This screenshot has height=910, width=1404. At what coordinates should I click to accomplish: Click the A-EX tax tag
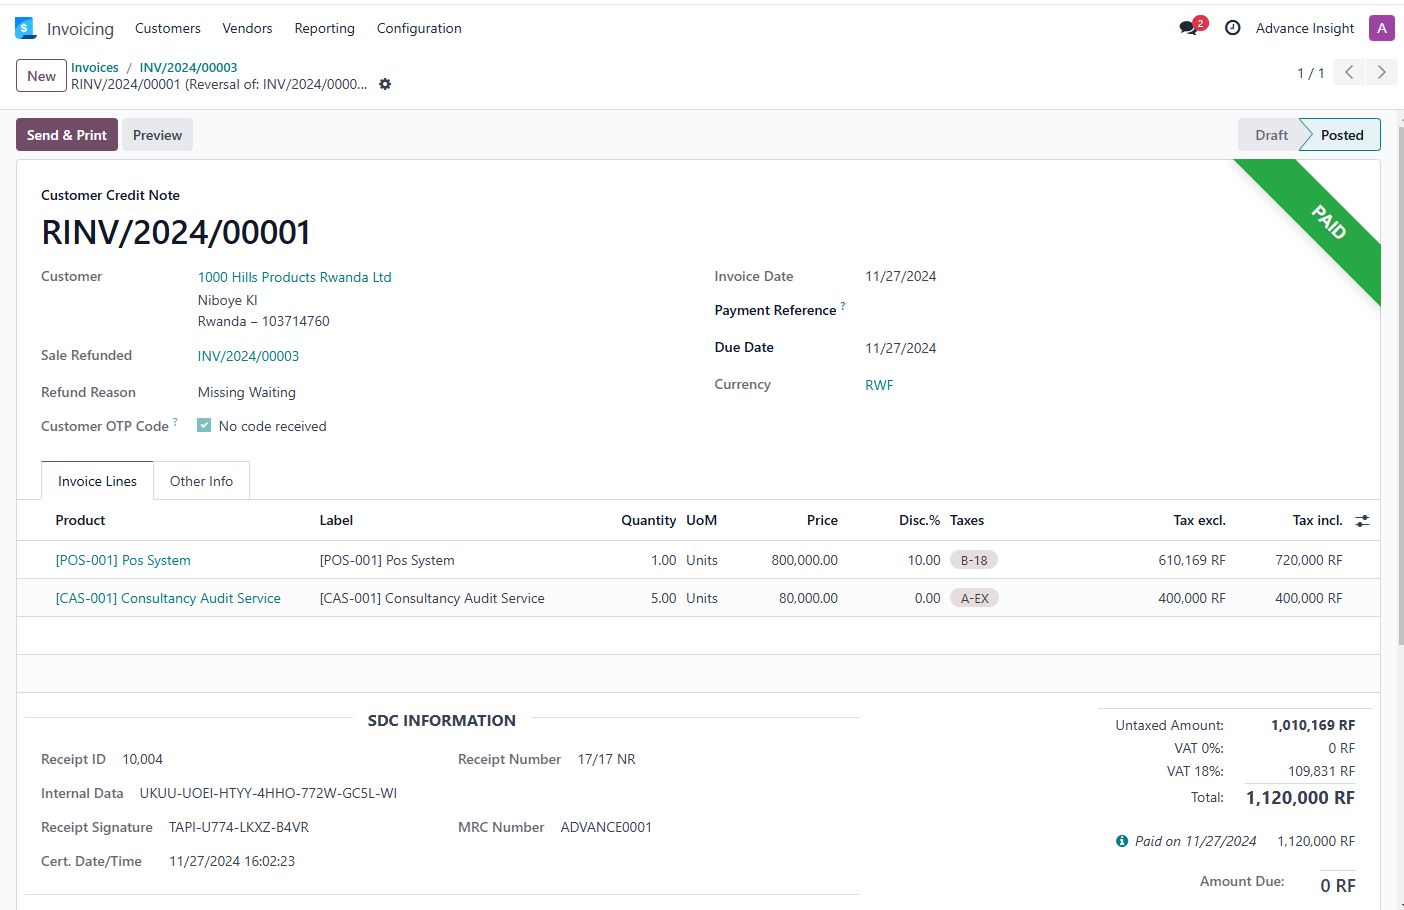click(x=974, y=598)
